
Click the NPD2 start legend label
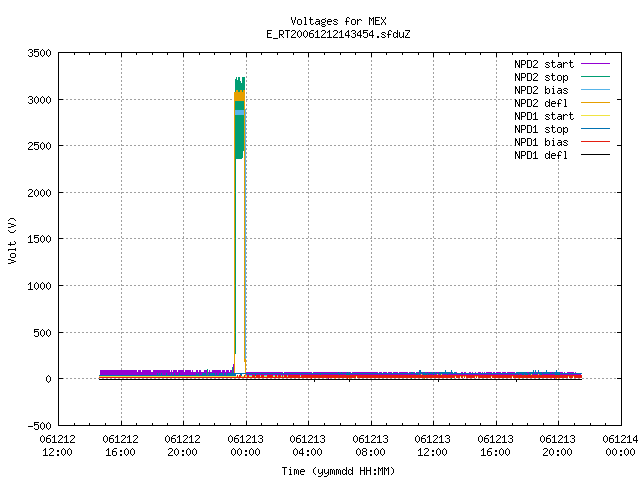click(544, 64)
